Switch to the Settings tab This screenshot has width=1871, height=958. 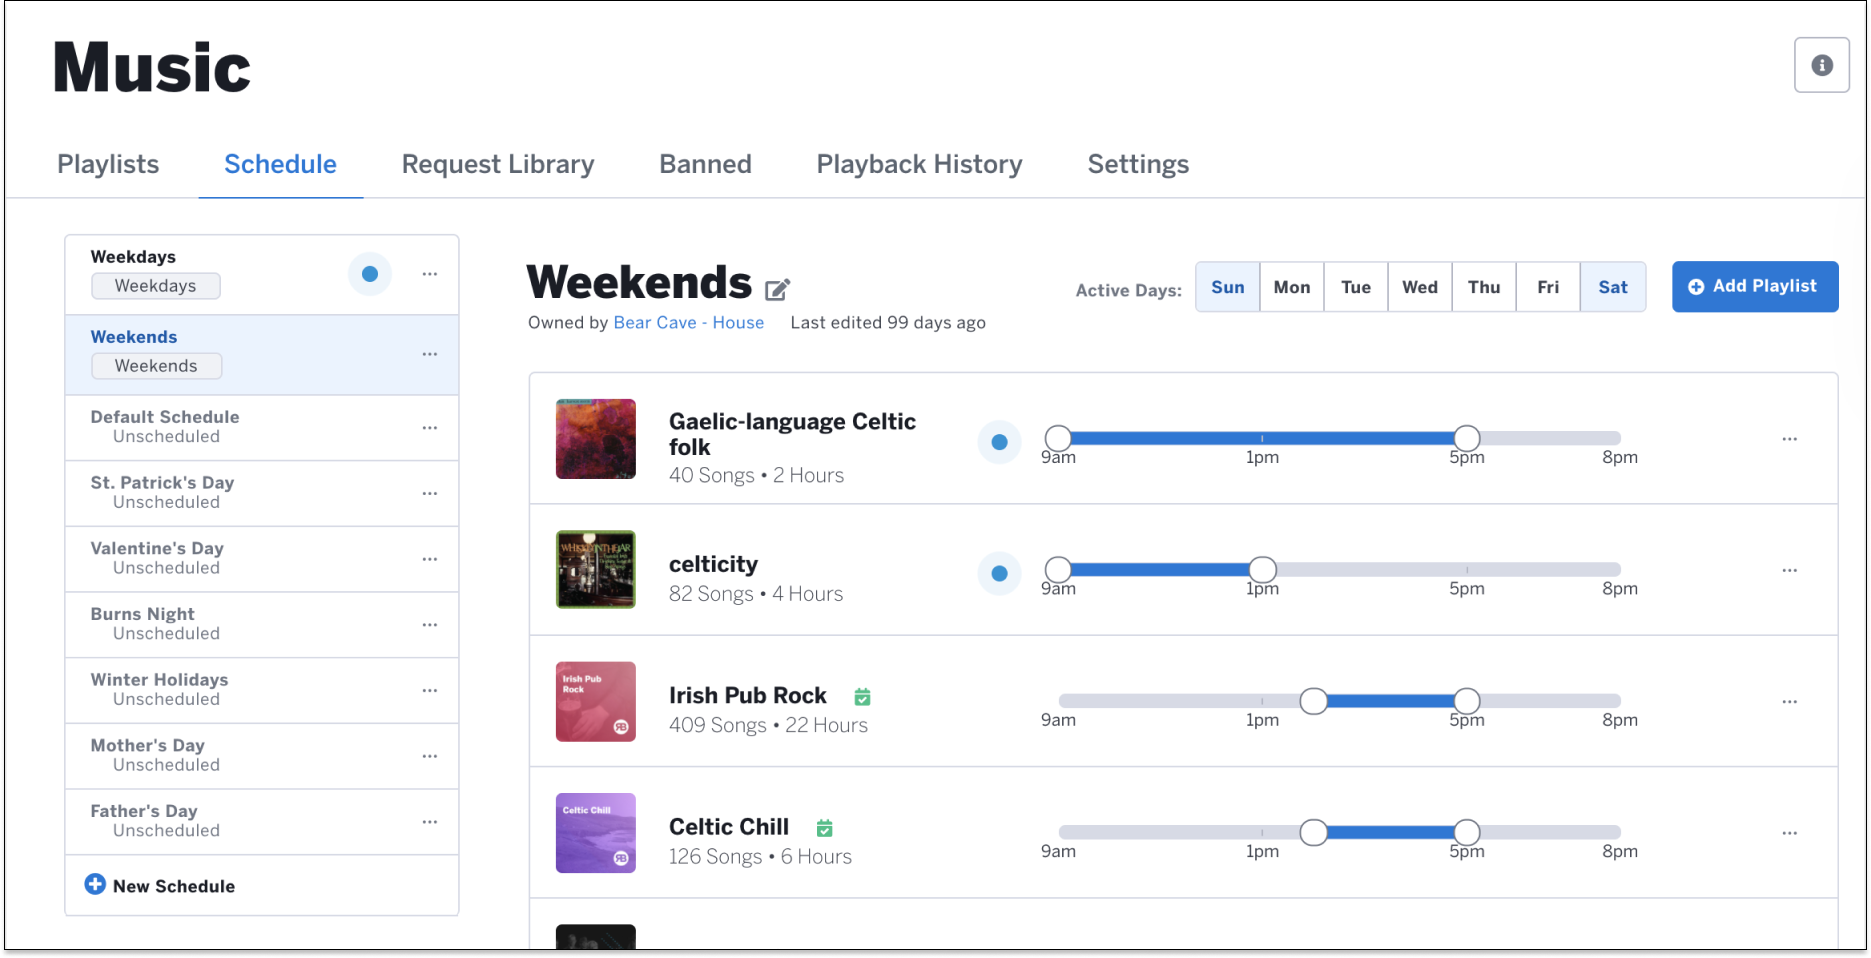point(1138,164)
